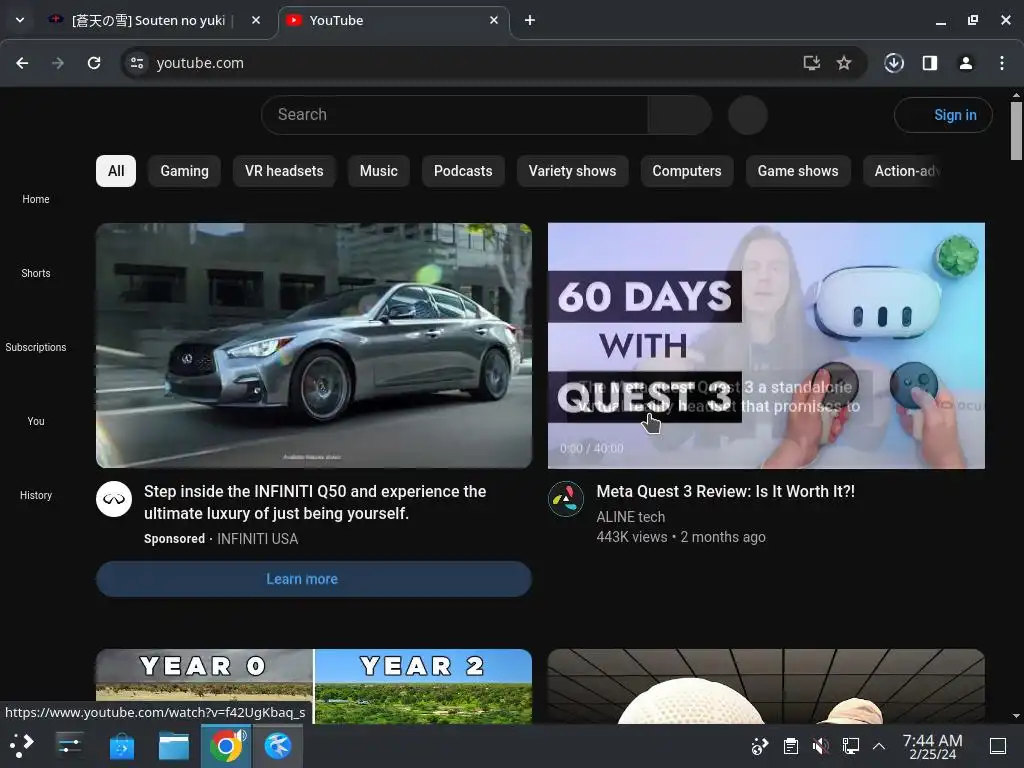Click the INFINITI channel avatar
Viewport: 1024px width, 768px height.
(114, 499)
